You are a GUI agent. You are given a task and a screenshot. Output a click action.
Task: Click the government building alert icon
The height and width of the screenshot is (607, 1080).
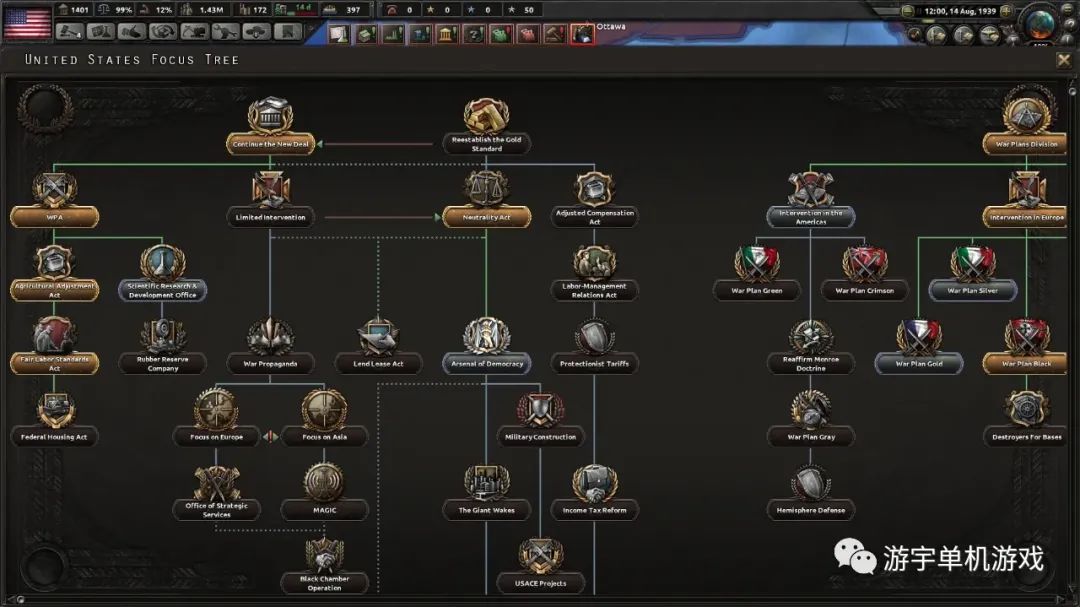(447, 34)
